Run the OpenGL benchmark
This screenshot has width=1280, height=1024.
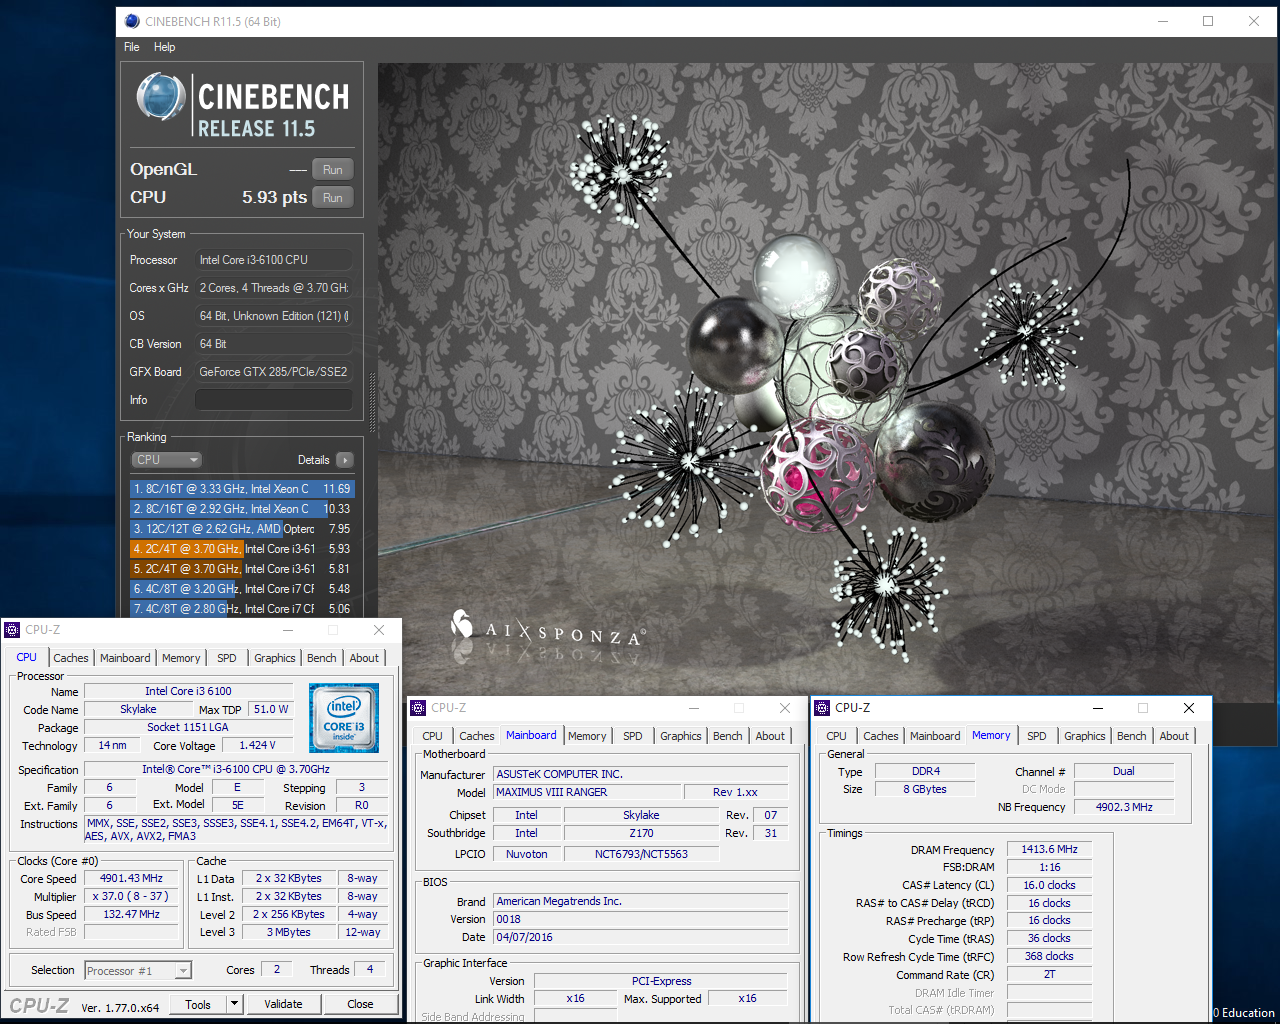(333, 170)
